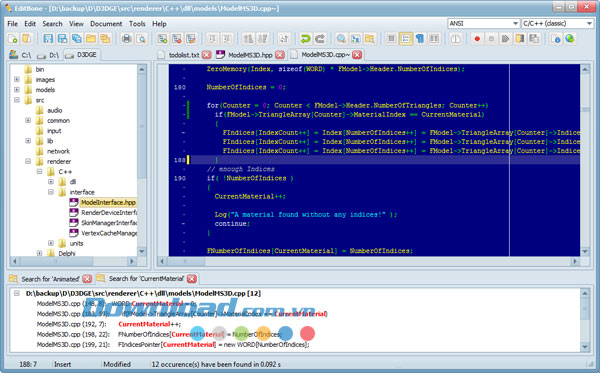Image resolution: width=600 pixels, height=373 pixels.
Task: Click the green Undo arrow icon
Action: click(305, 39)
